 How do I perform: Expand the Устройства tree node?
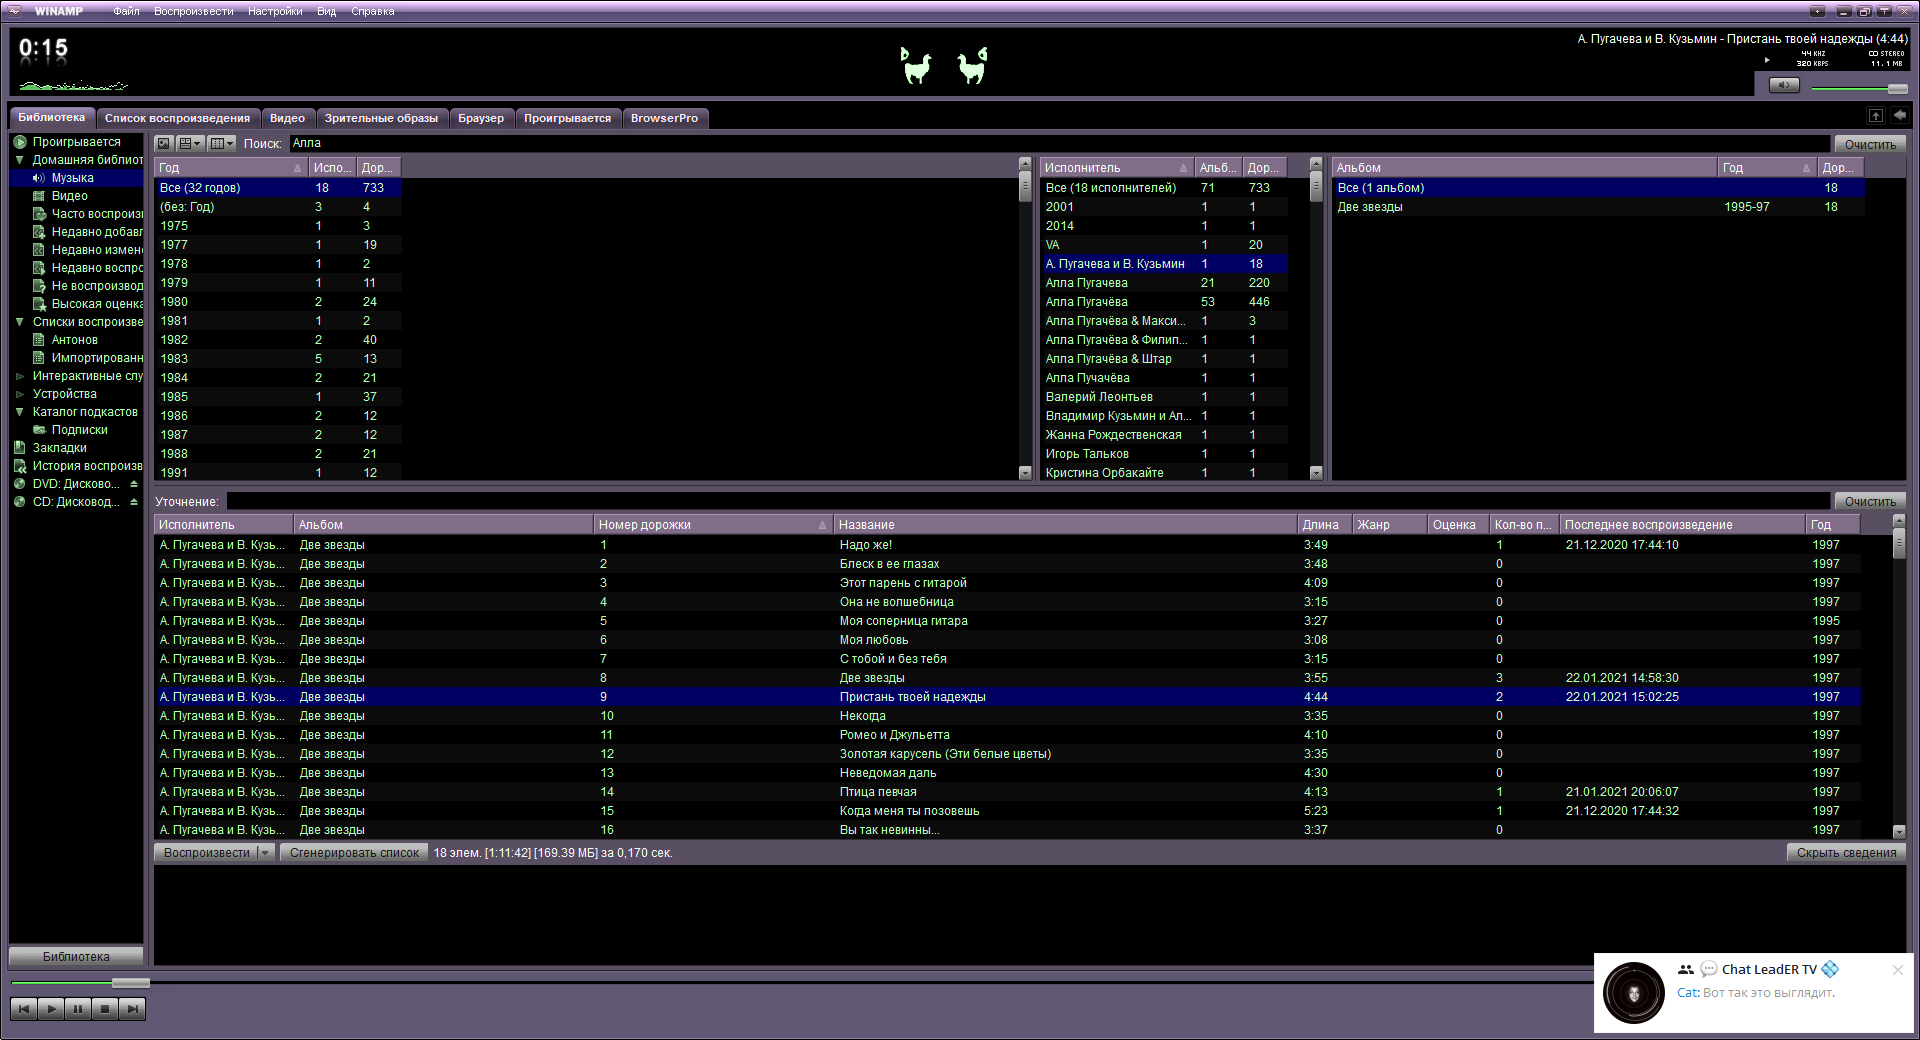point(19,394)
